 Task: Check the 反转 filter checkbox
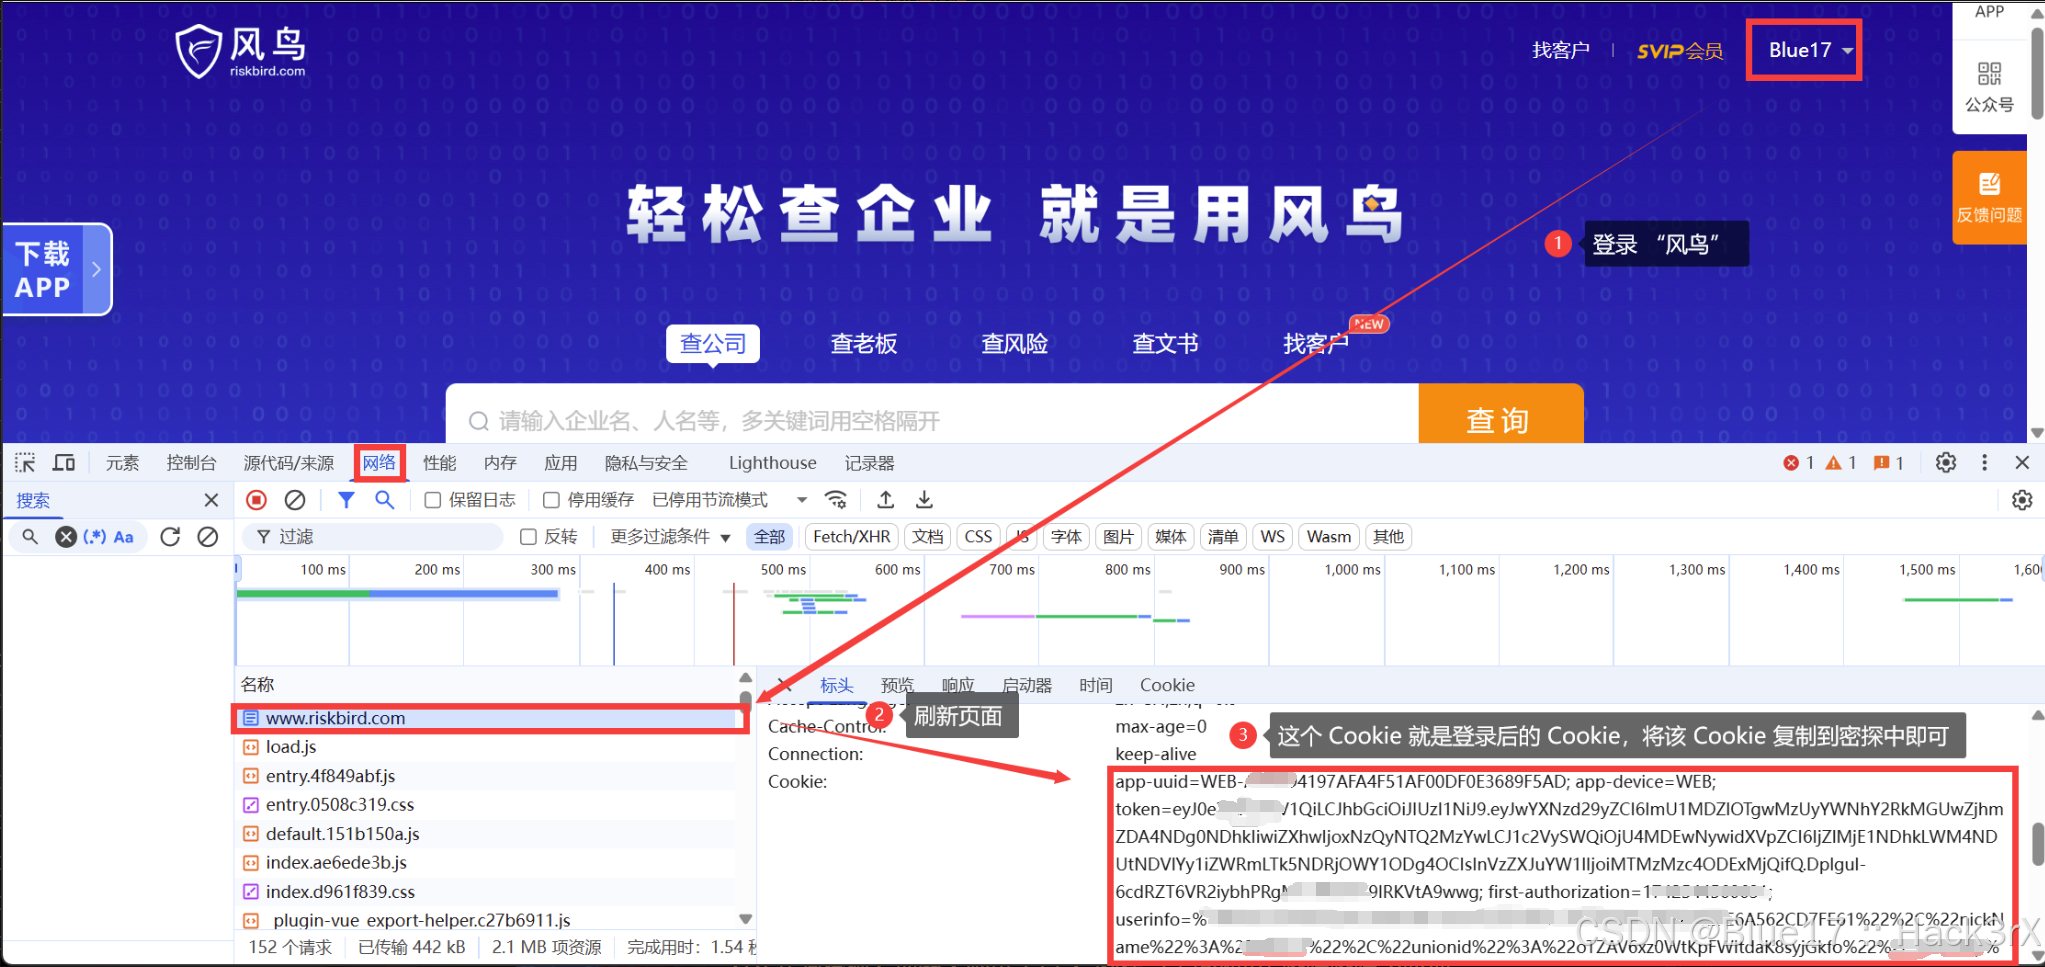click(528, 537)
